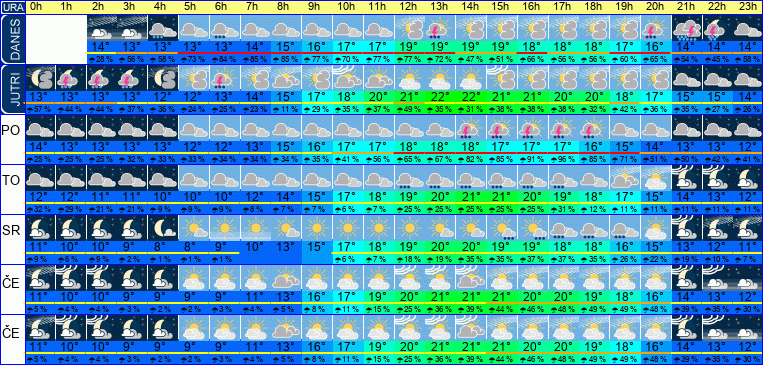Click the JUTRI 6h thunderstorm icon
This screenshot has height=365, width=763.
tap(224, 78)
